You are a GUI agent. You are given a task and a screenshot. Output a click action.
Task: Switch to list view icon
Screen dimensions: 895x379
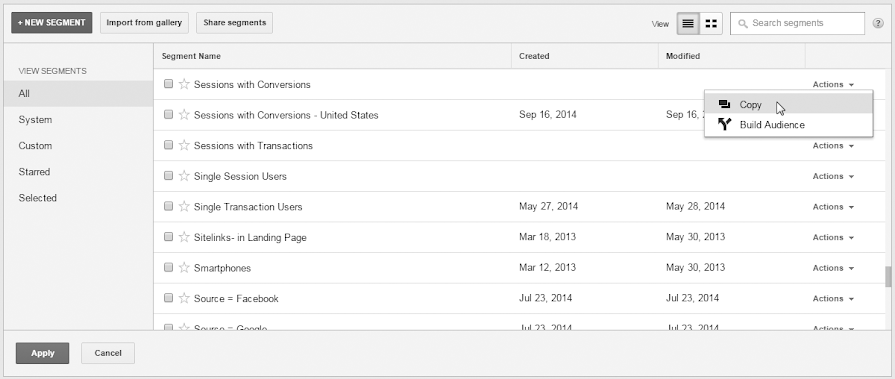688,23
